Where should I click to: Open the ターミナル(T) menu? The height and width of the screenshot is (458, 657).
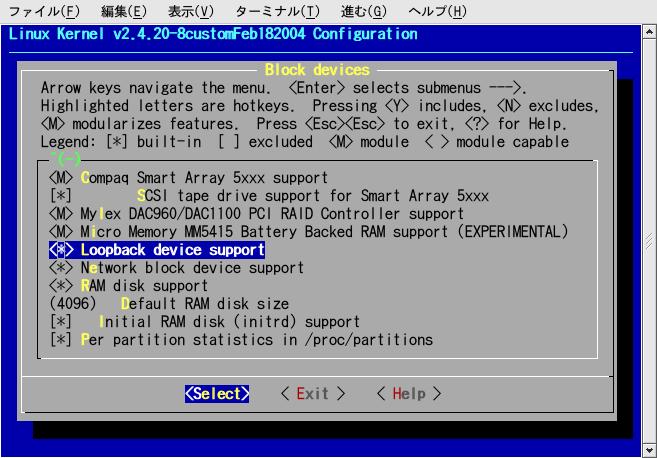pos(277,11)
